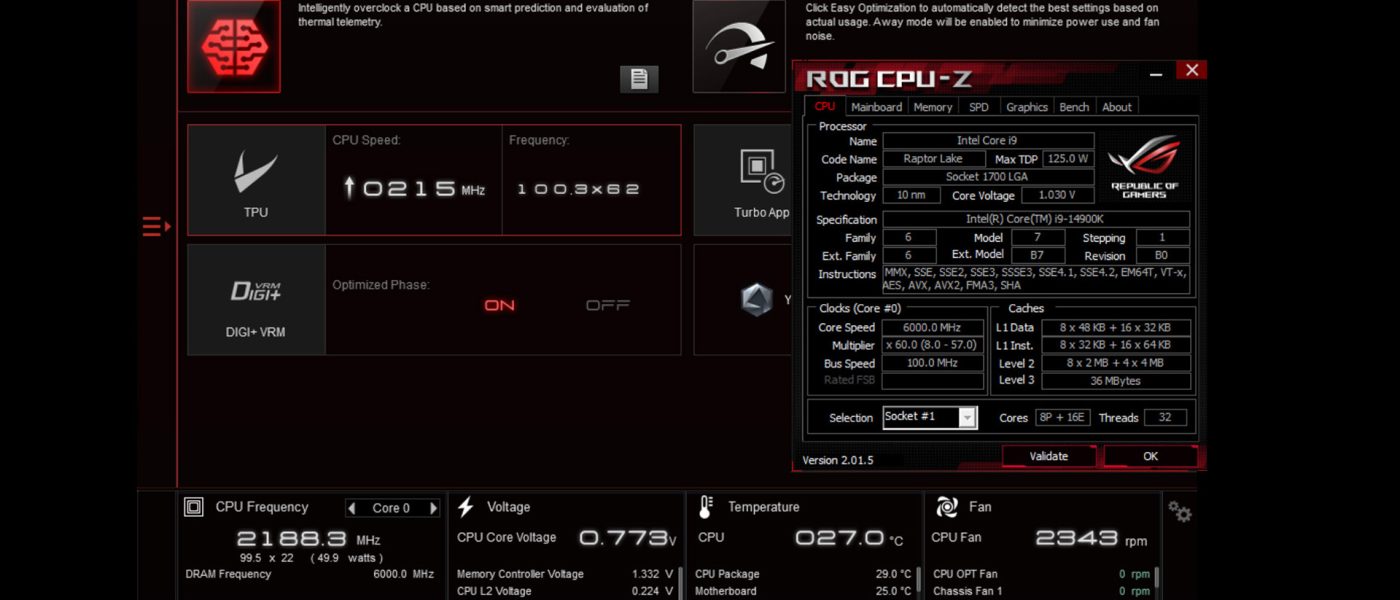Viewport: 1400px width, 600px height.
Task: Click the Voltage lightning bolt icon
Action: pos(465,507)
